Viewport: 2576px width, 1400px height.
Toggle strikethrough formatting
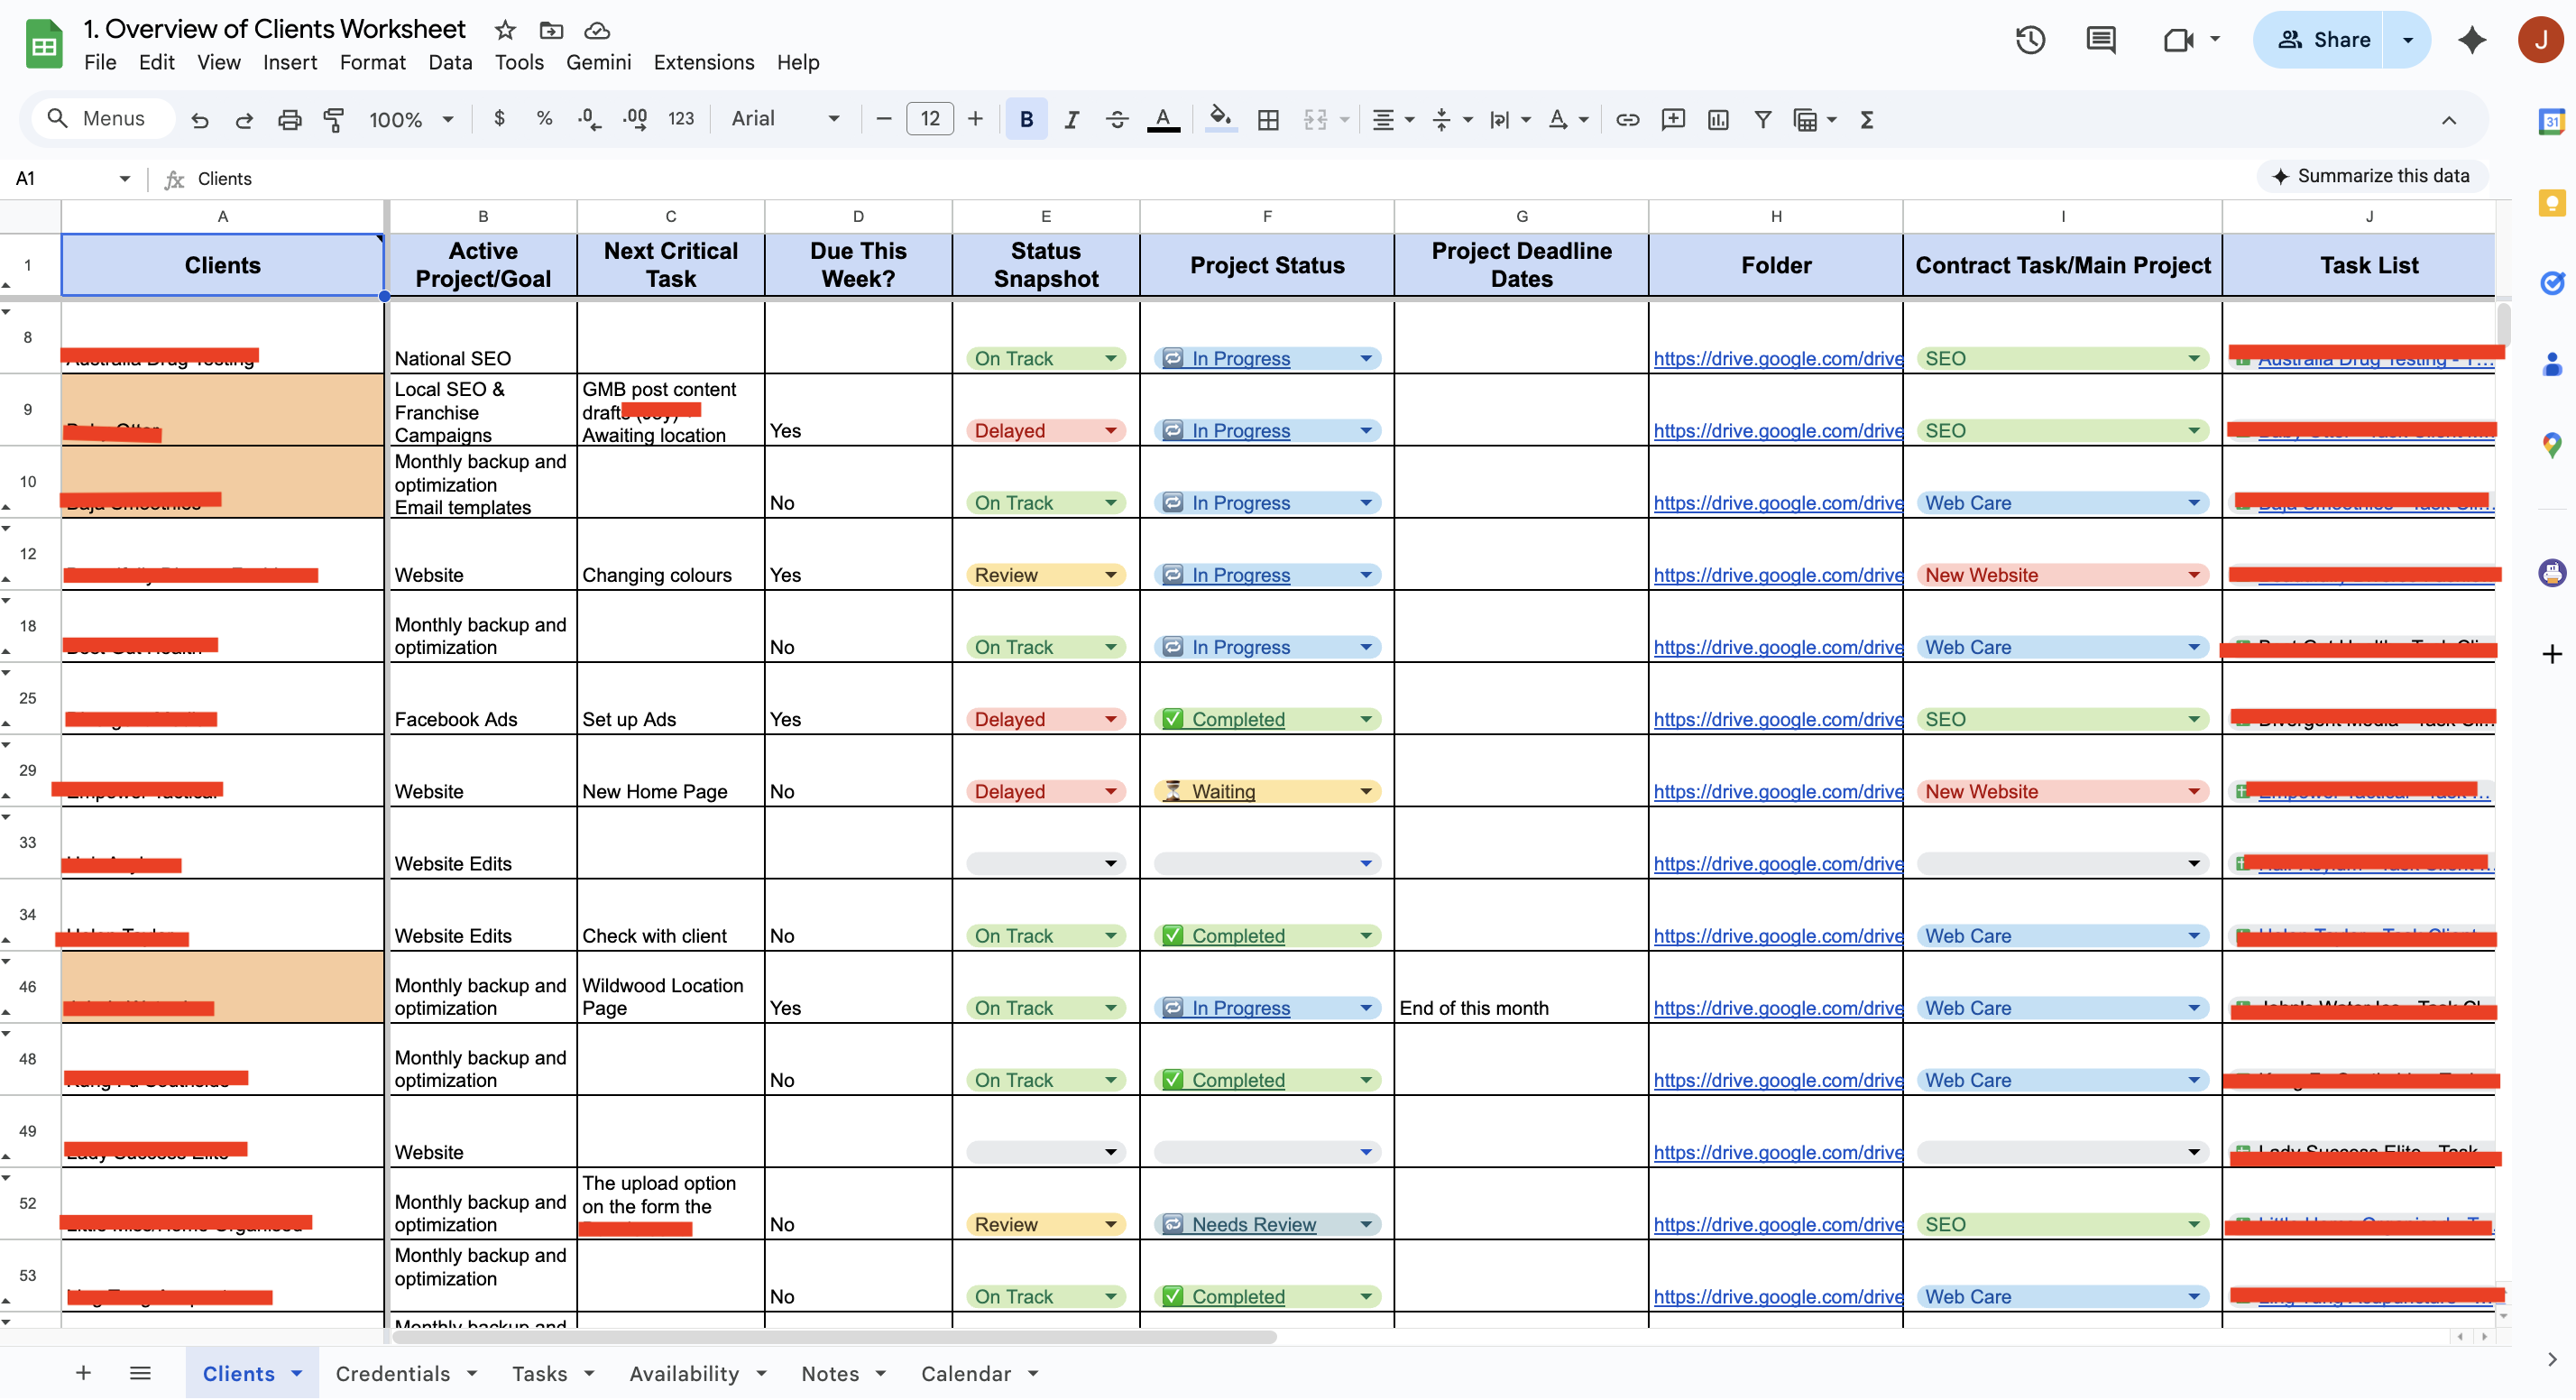[x=1117, y=120]
